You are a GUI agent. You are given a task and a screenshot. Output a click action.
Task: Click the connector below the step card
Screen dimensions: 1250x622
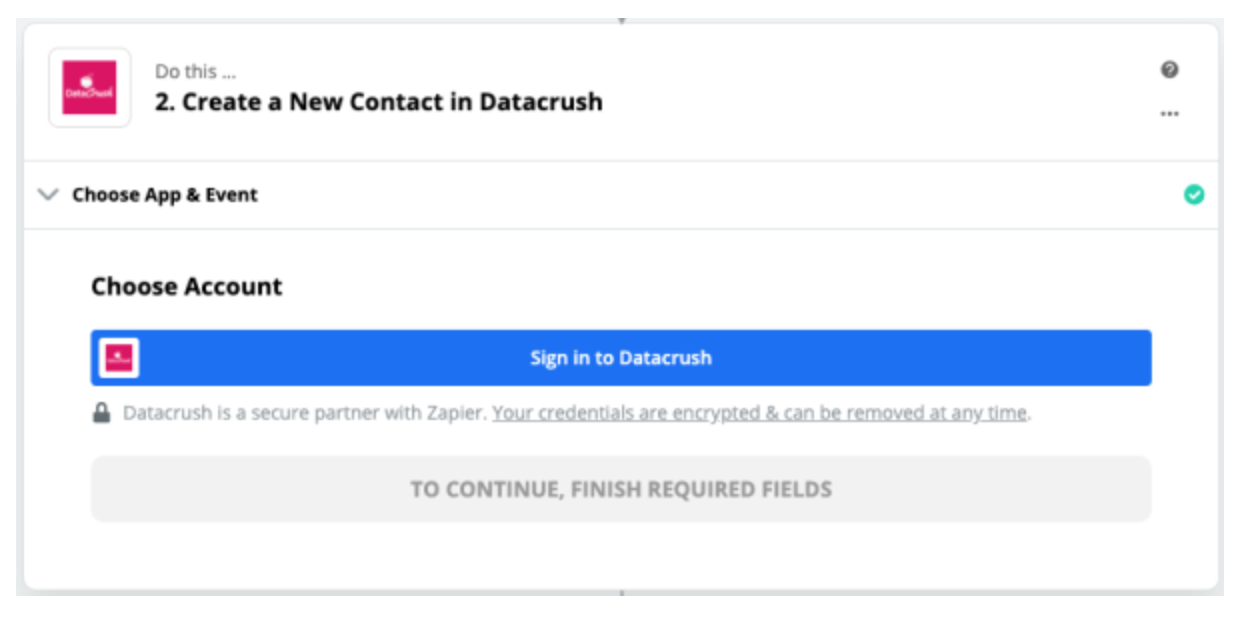621,594
